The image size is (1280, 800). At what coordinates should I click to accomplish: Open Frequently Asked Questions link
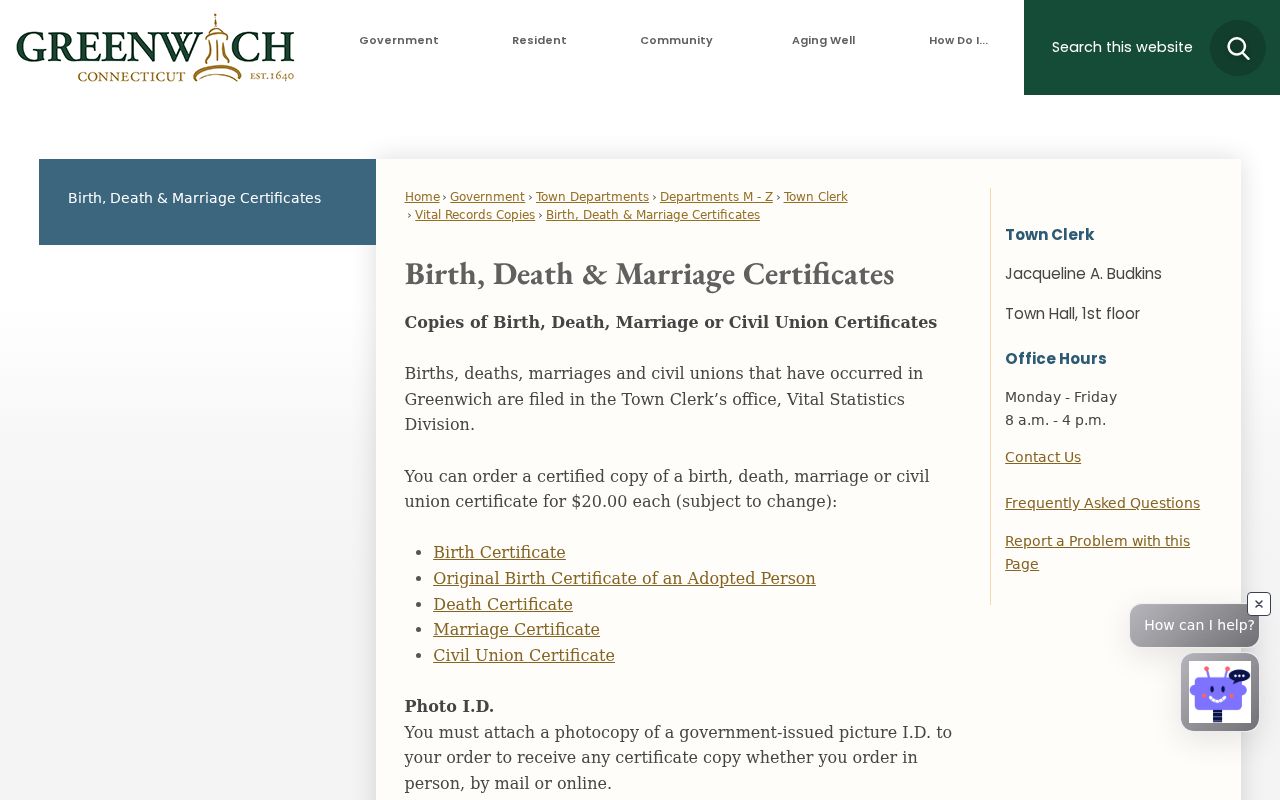pyautogui.click(x=1102, y=503)
